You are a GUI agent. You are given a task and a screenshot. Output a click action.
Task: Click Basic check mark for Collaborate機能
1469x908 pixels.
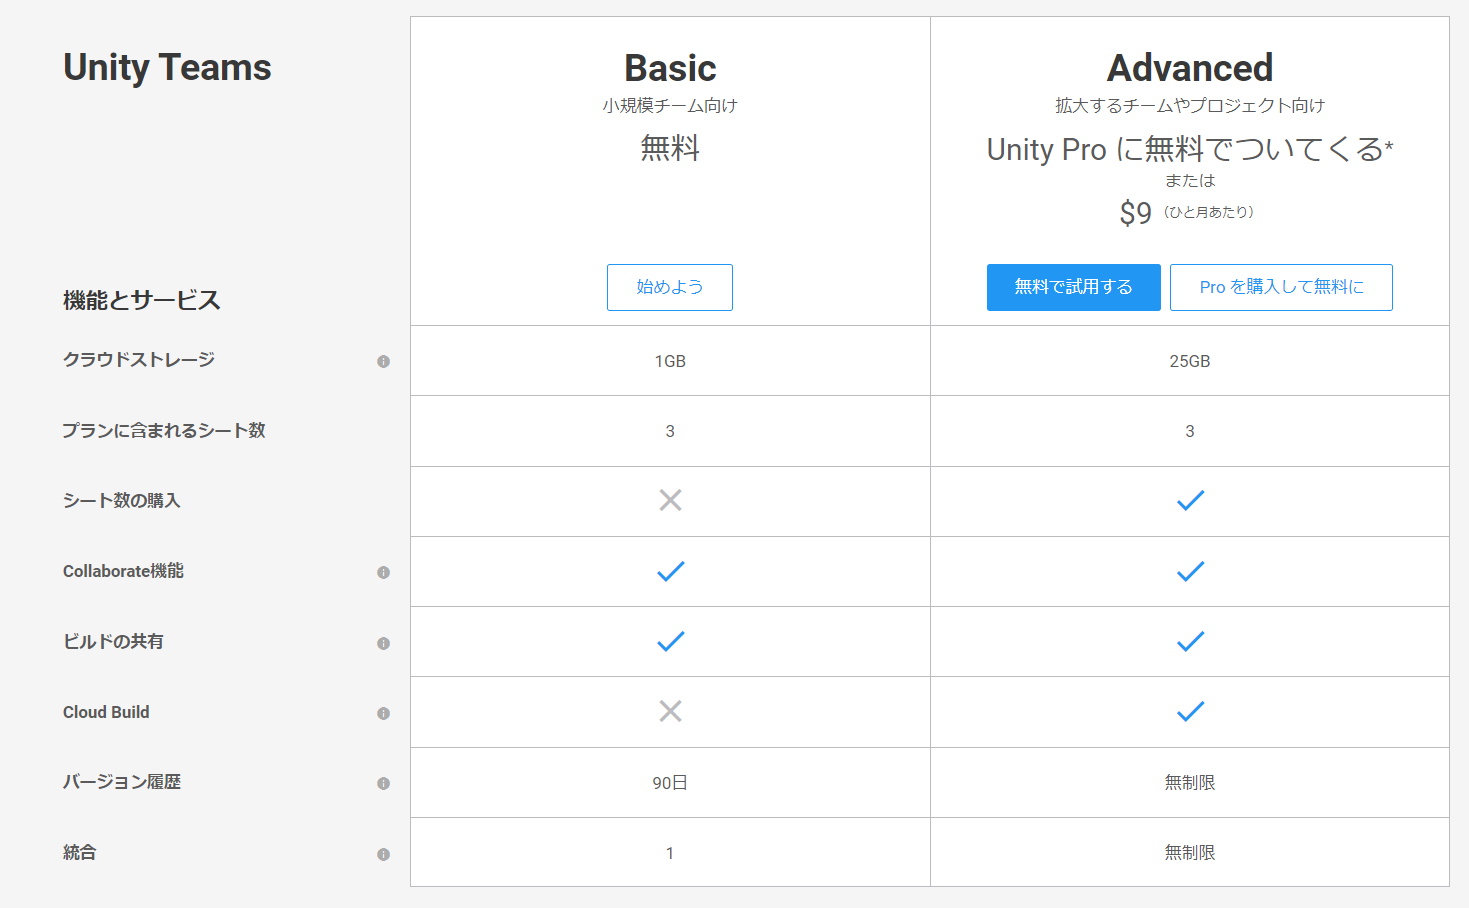[x=670, y=571]
